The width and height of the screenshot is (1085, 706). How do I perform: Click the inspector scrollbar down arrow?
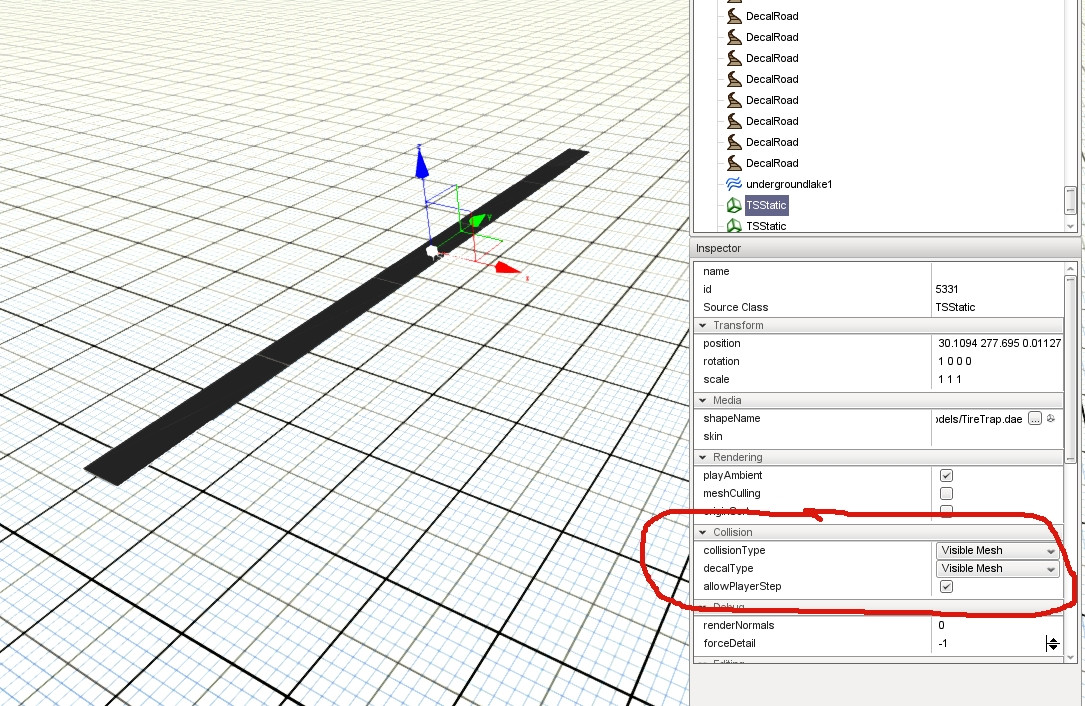click(x=1070, y=658)
